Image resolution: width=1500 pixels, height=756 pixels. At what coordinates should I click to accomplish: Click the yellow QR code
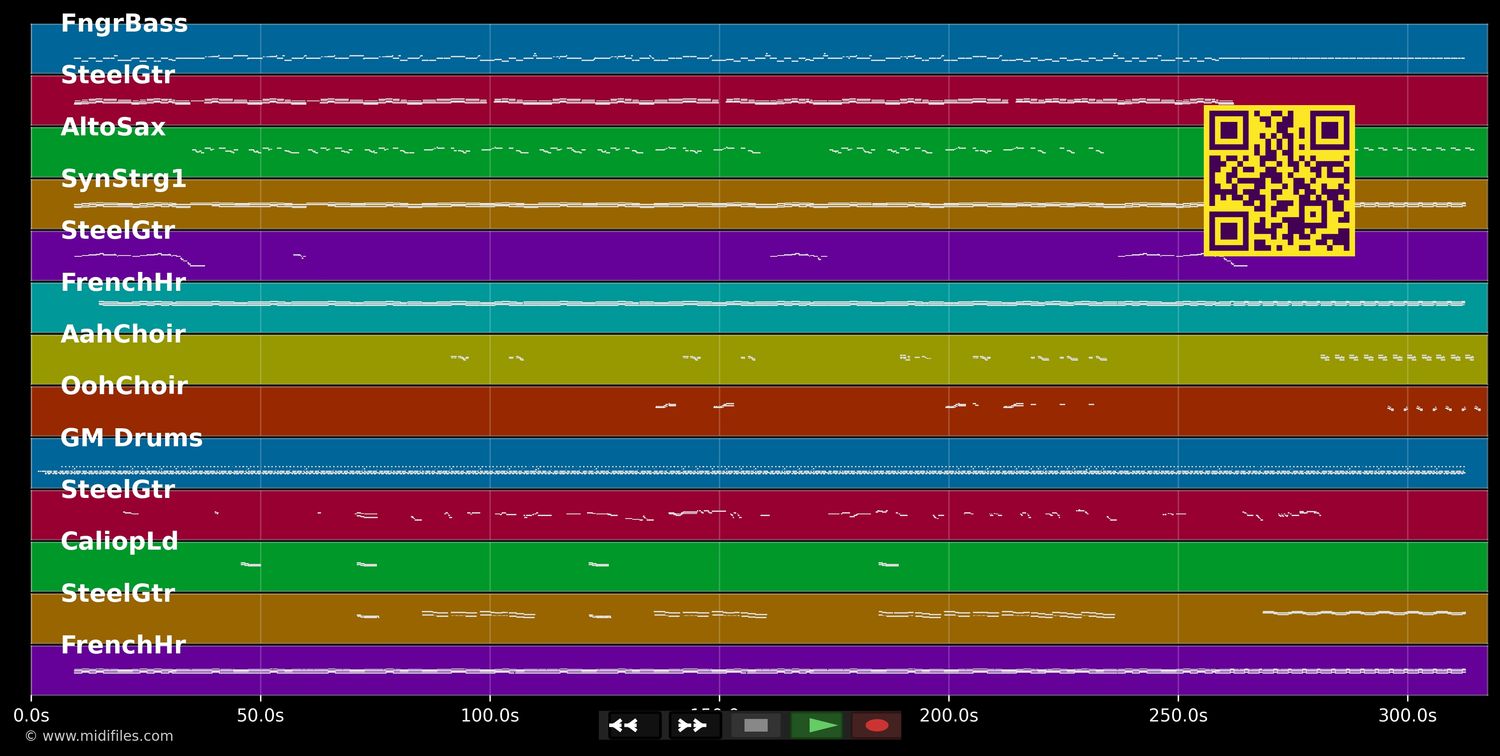tap(1279, 181)
